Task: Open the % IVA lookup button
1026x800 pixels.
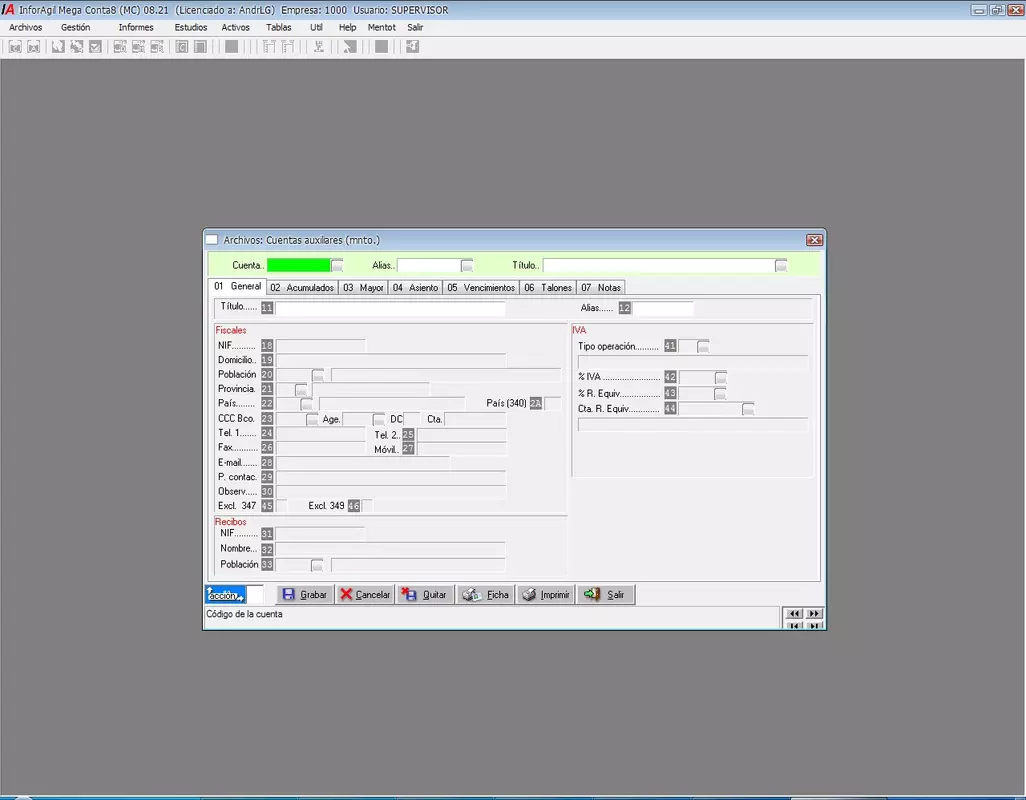Action: pos(720,378)
